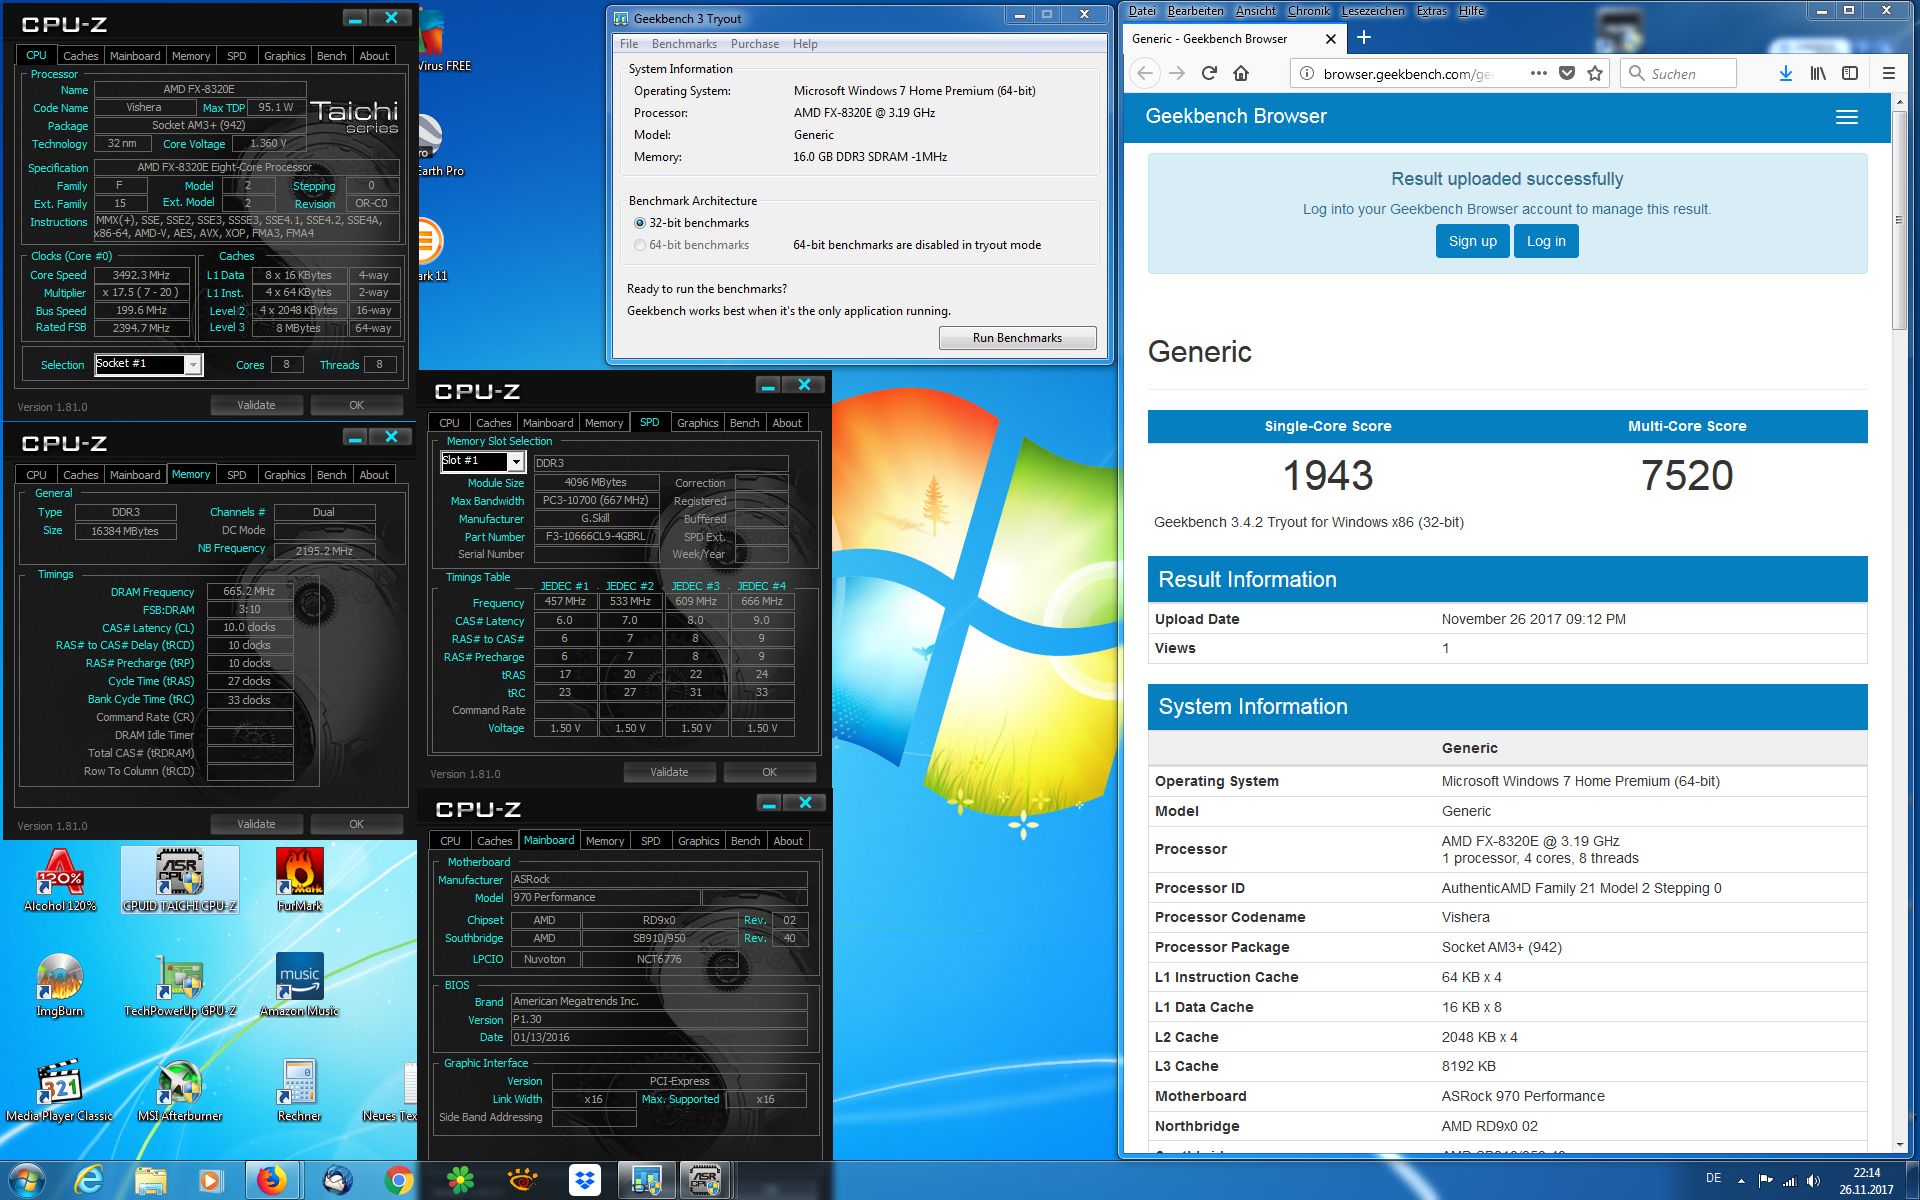The width and height of the screenshot is (1920, 1200).
Task: Click the Run Benchmarks button
Action: (1017, 338)
